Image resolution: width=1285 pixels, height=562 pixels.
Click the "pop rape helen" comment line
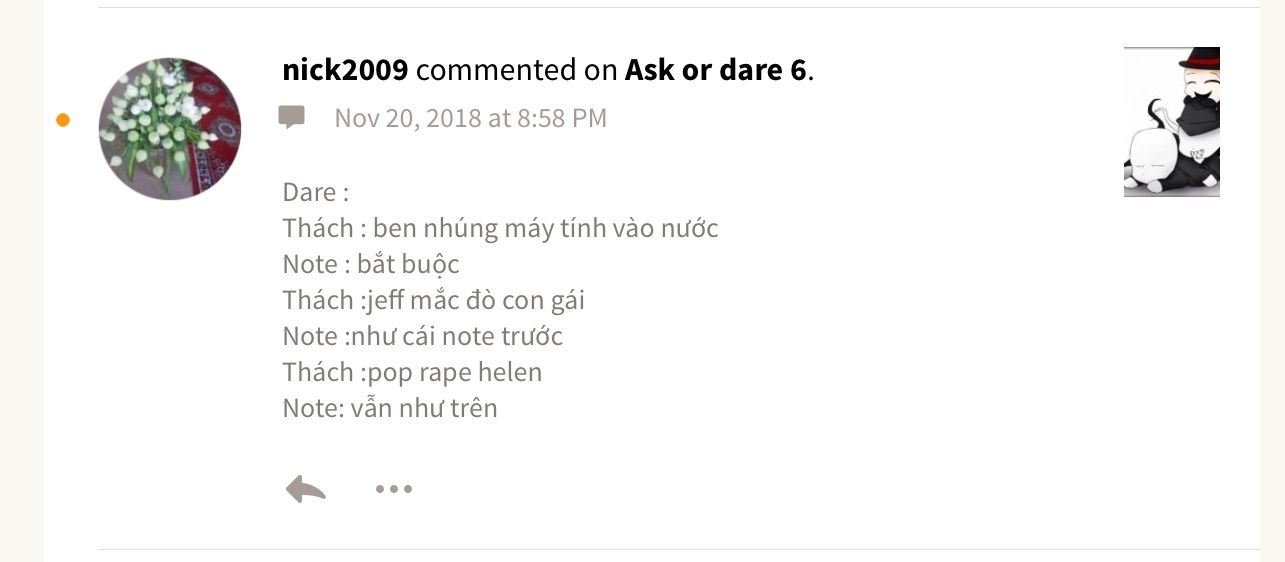click(455, 372)
